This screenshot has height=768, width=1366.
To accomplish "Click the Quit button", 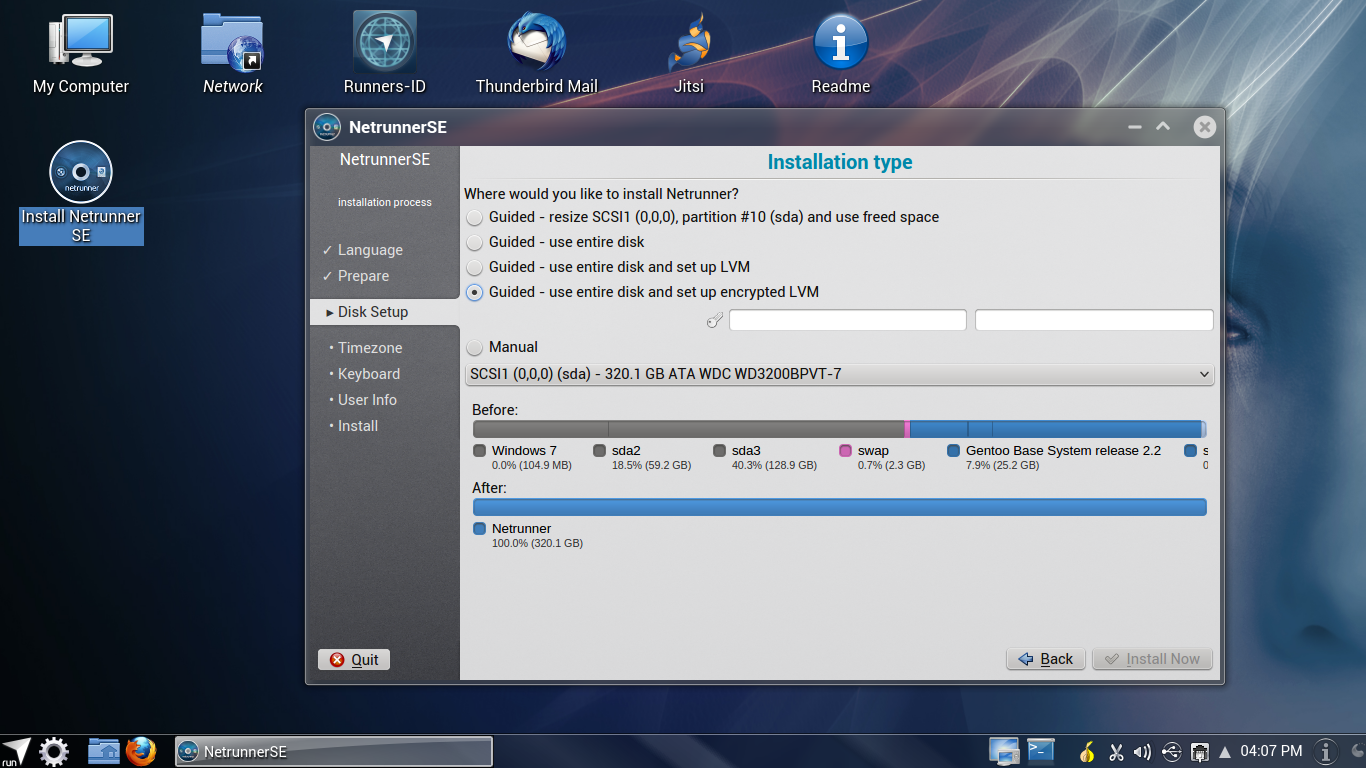I will coord(353,659).
